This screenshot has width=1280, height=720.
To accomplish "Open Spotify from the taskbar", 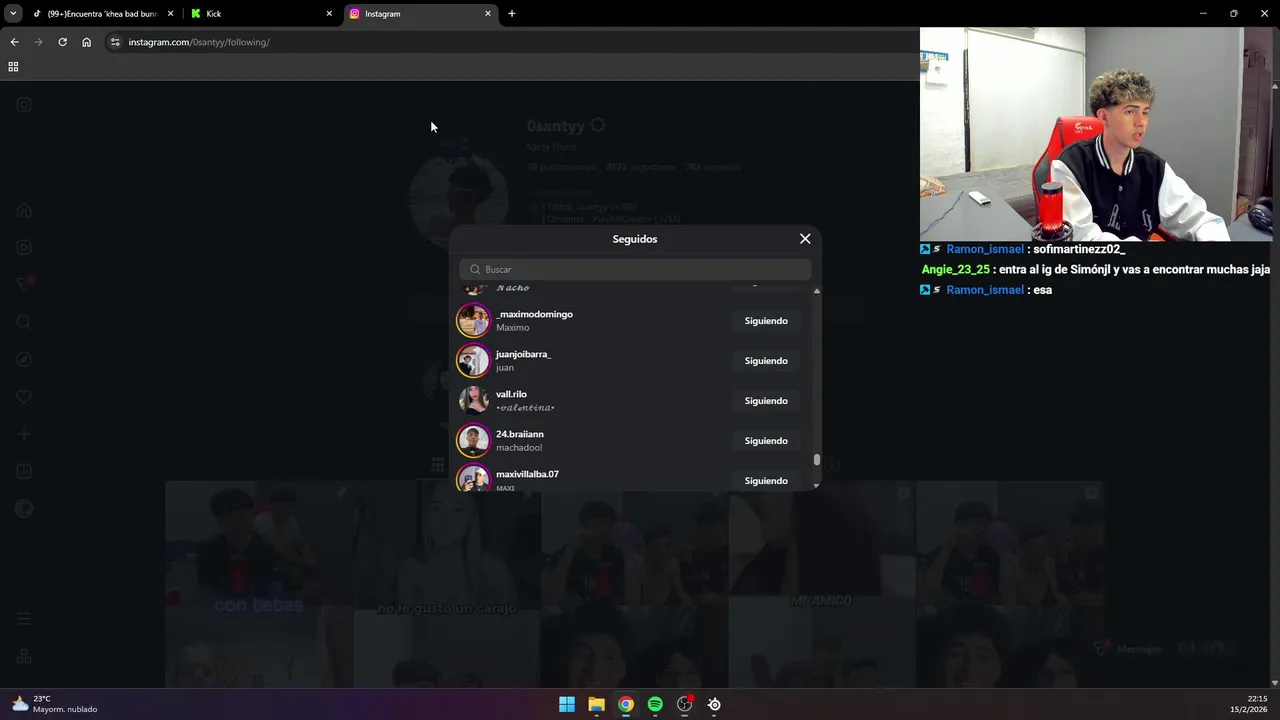I will (655, 704).
